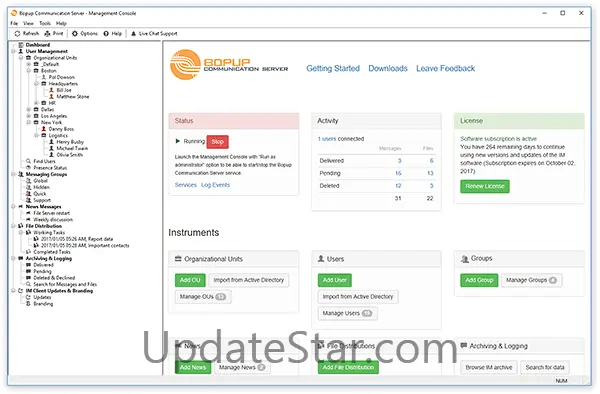
Task: Click the Live Chat Support person icon
Action: point(134,34)
